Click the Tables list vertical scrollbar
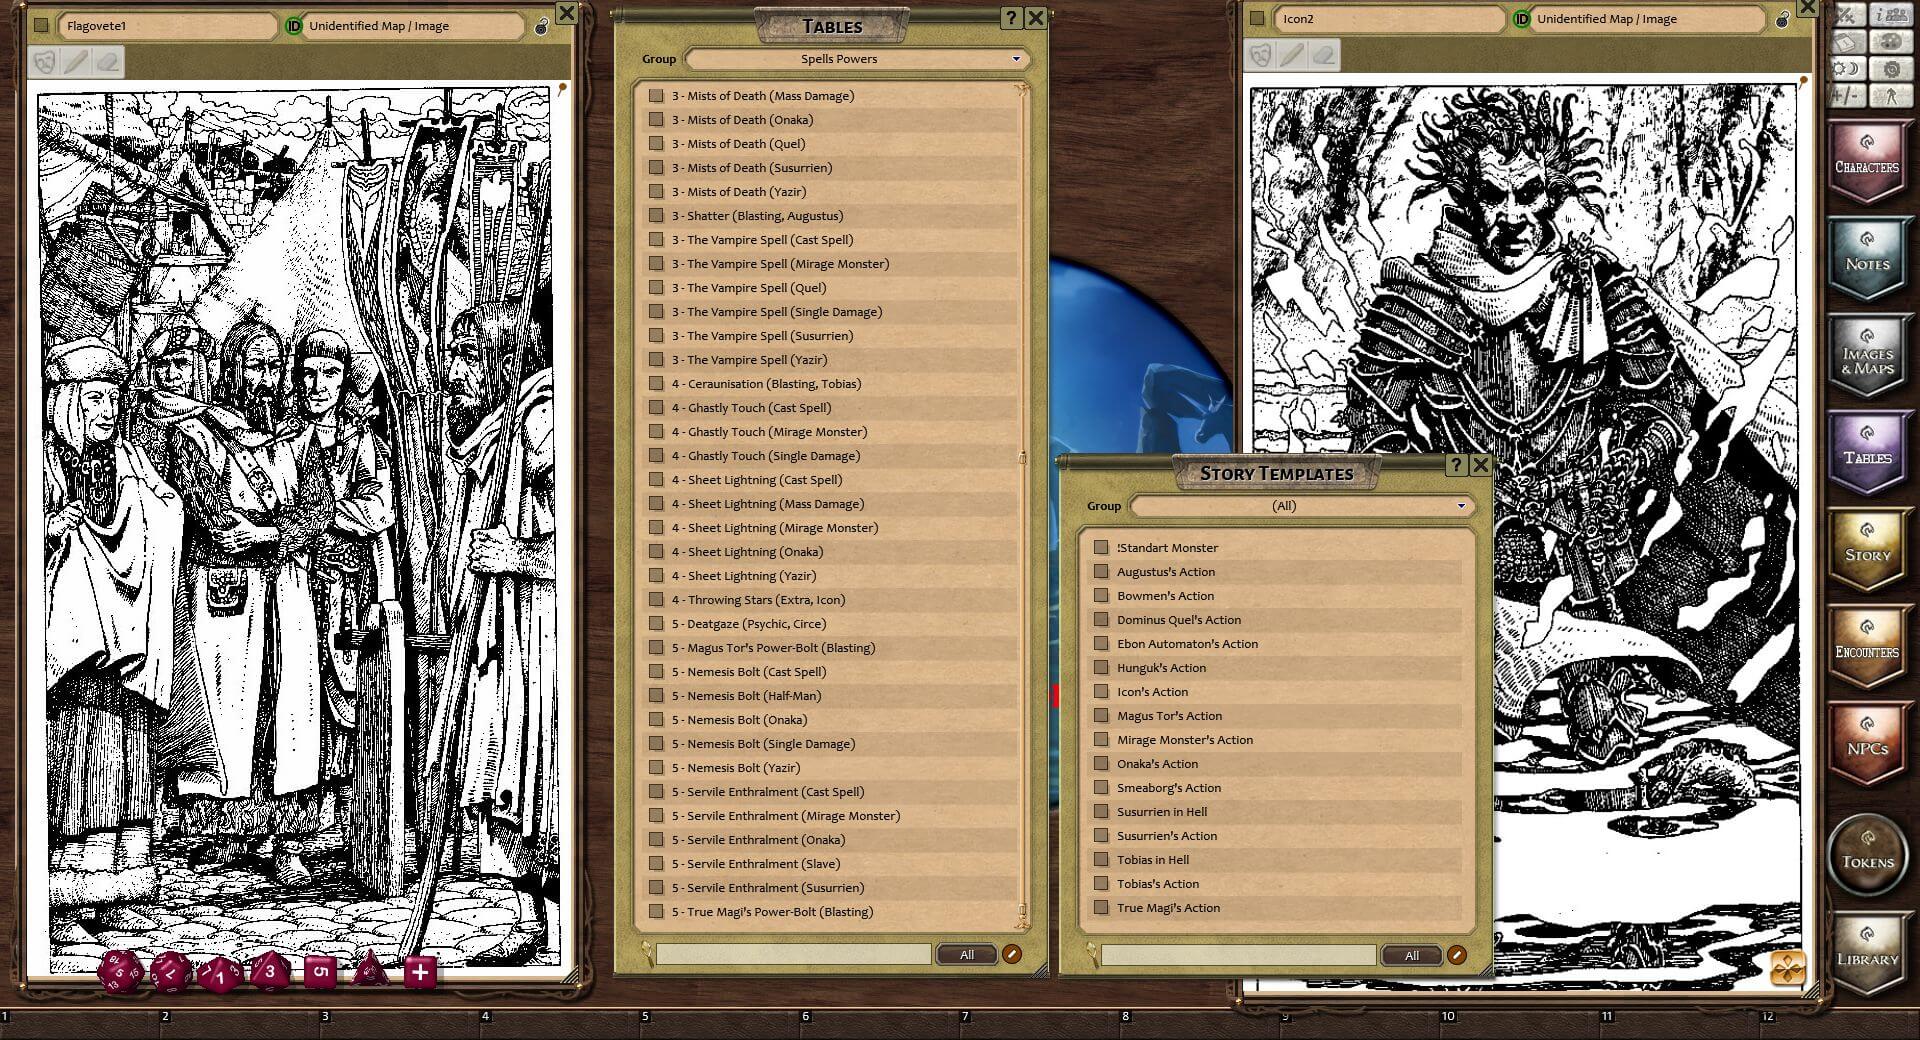The image size is (1920, 1040). pyautogui.click(x=1022, y=458)
